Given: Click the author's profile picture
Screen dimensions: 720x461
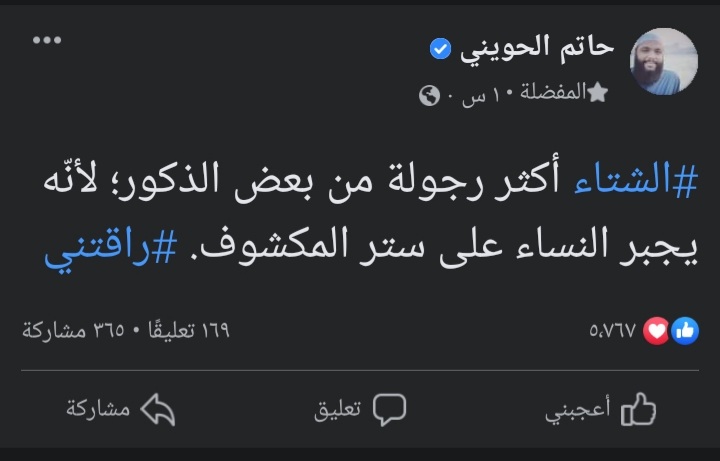Looking at the screenshot, I should point(663,61).
